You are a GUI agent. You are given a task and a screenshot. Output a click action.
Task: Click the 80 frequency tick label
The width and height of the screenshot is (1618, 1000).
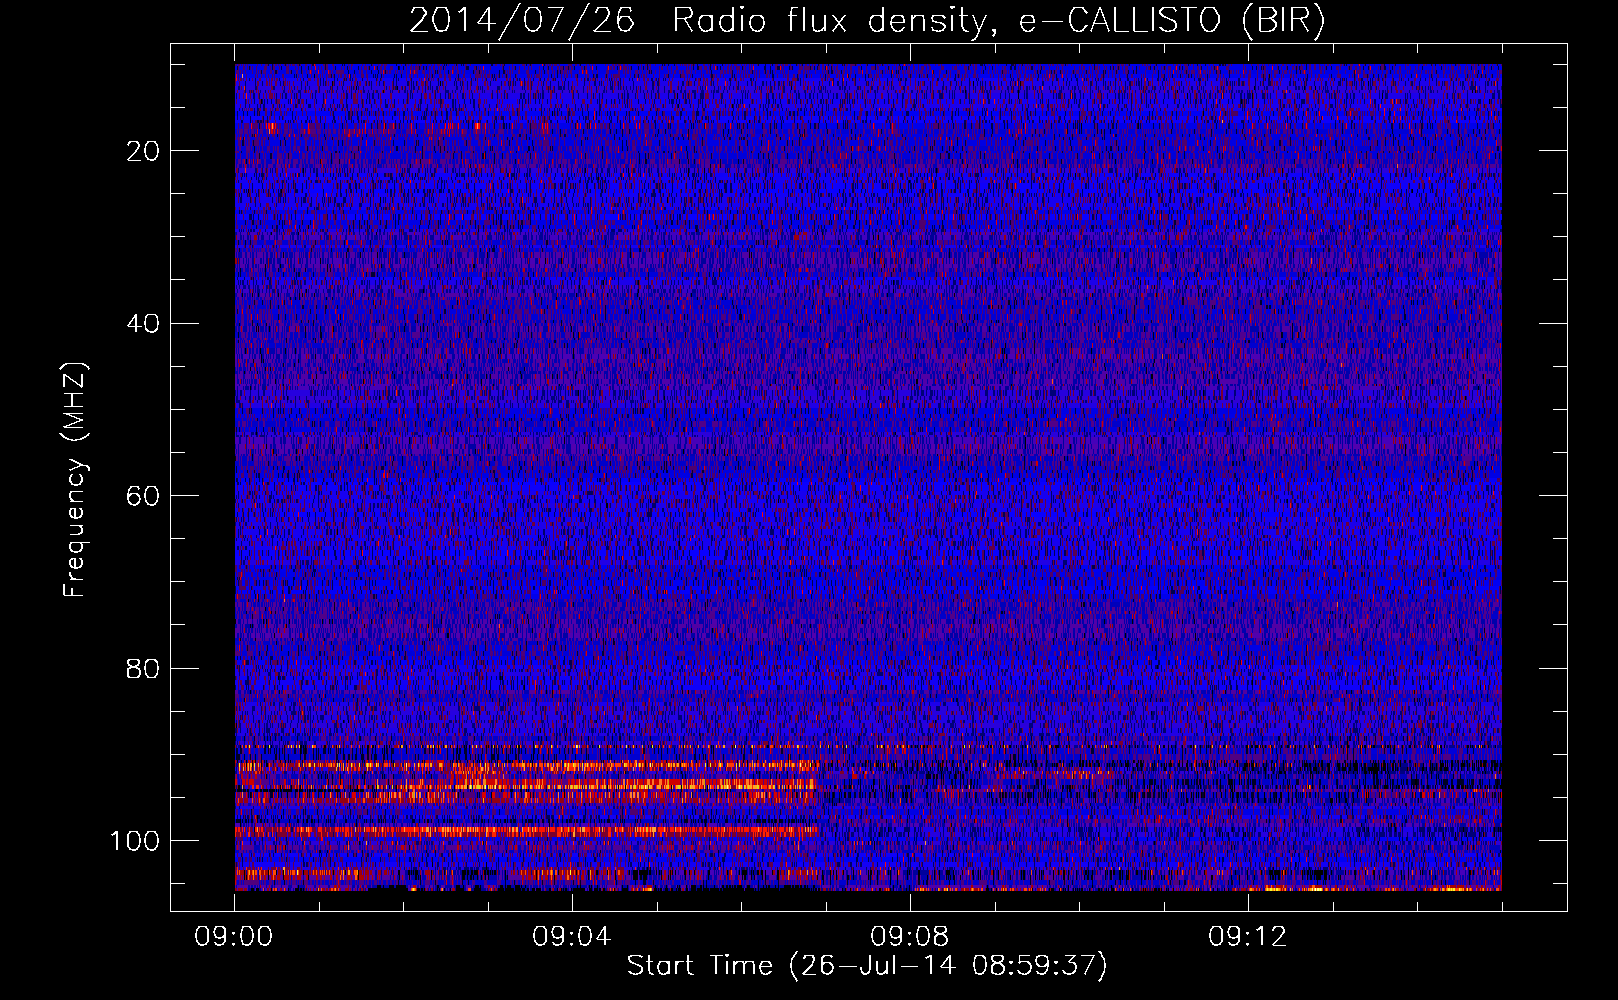coord(144,668)
